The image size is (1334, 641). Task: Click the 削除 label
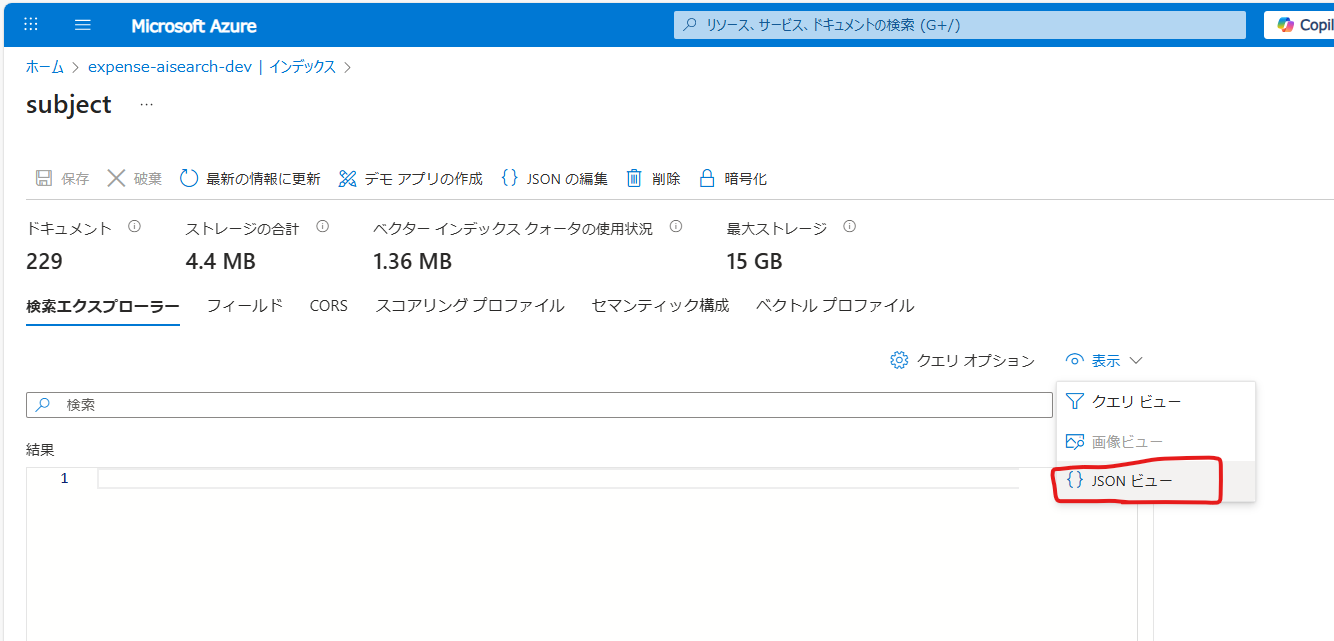point(666,179)
